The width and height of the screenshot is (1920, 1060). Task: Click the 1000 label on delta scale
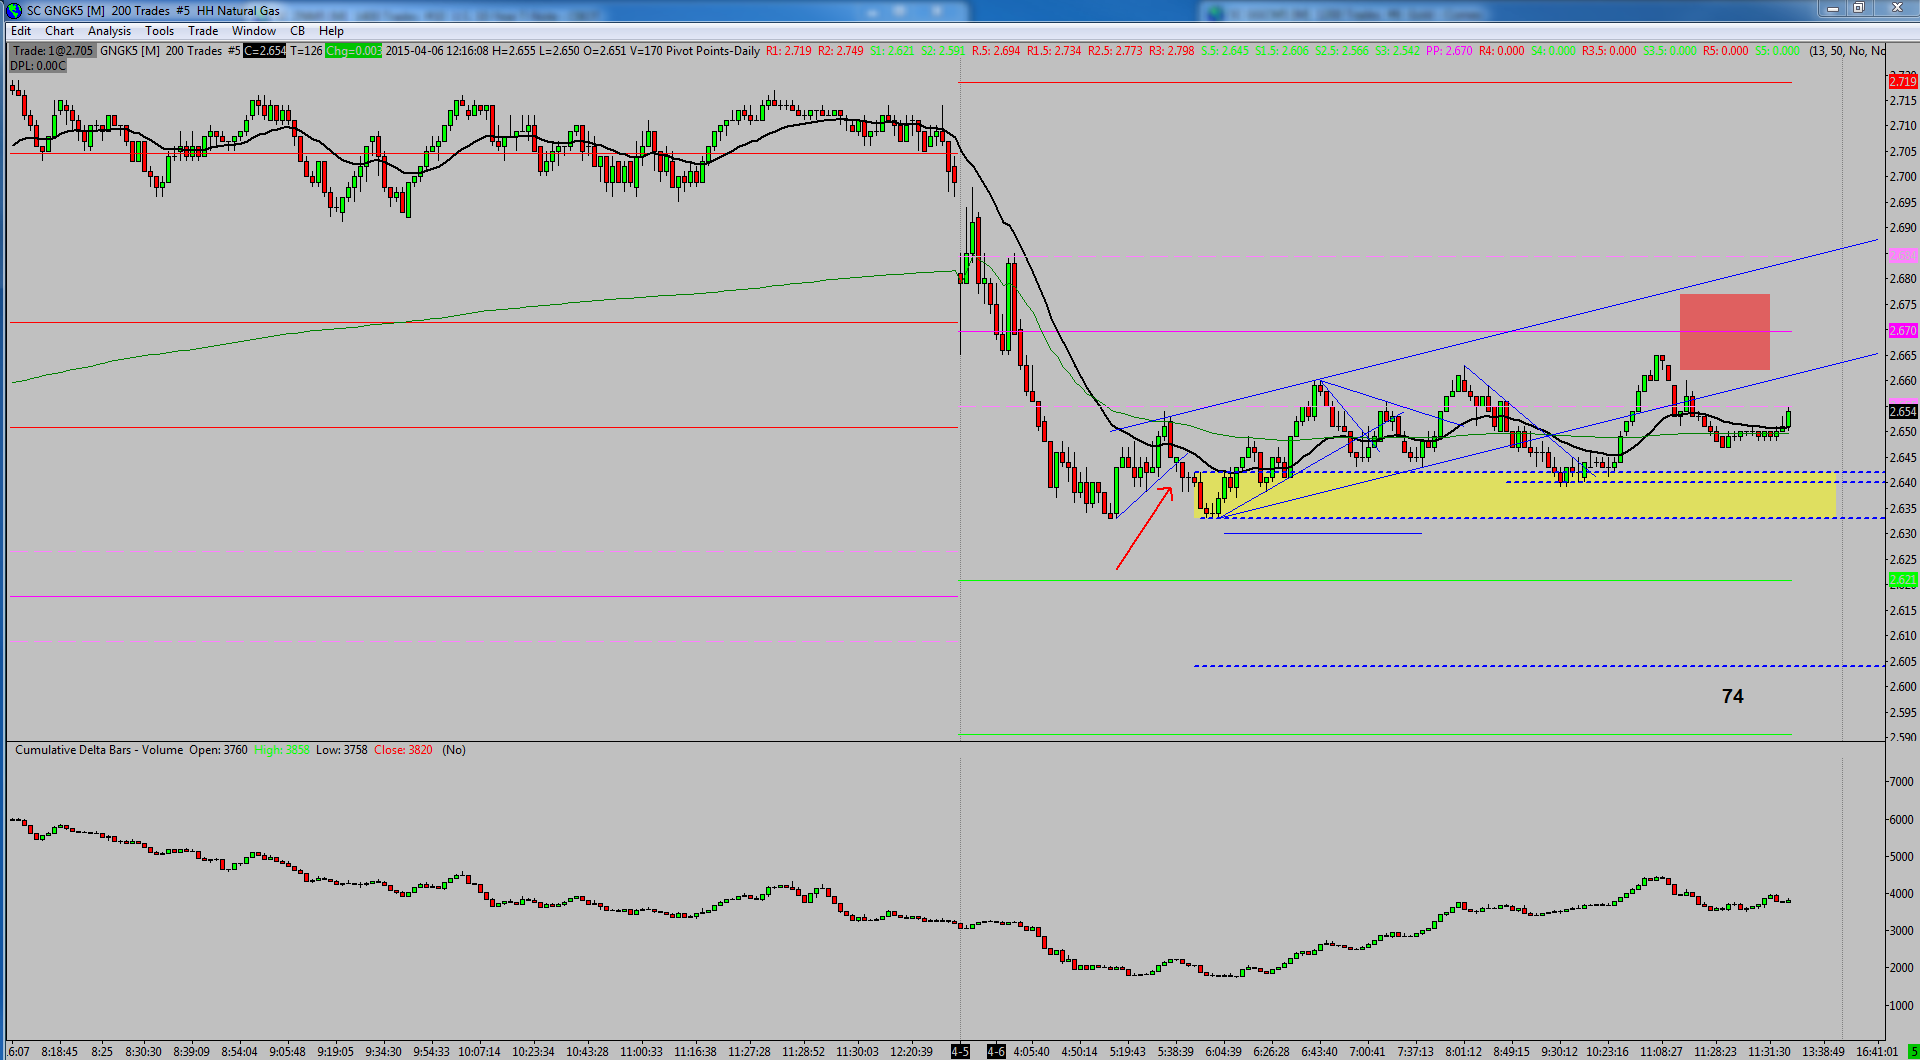point(1901,1006)
